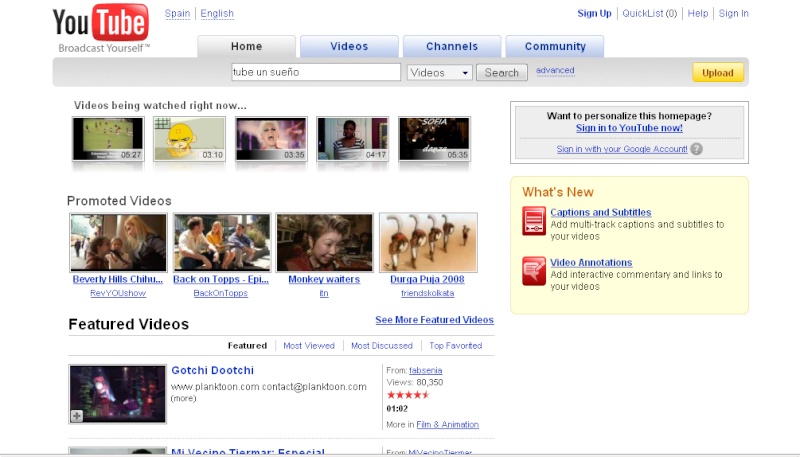Play the Sofia danza thumbnail 05:35
This screenshot has height=457, width=800.
[x=434, y=139]
